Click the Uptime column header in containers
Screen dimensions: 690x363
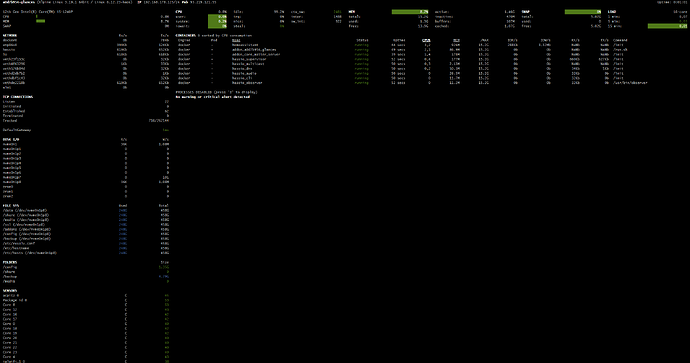point(399,40)
